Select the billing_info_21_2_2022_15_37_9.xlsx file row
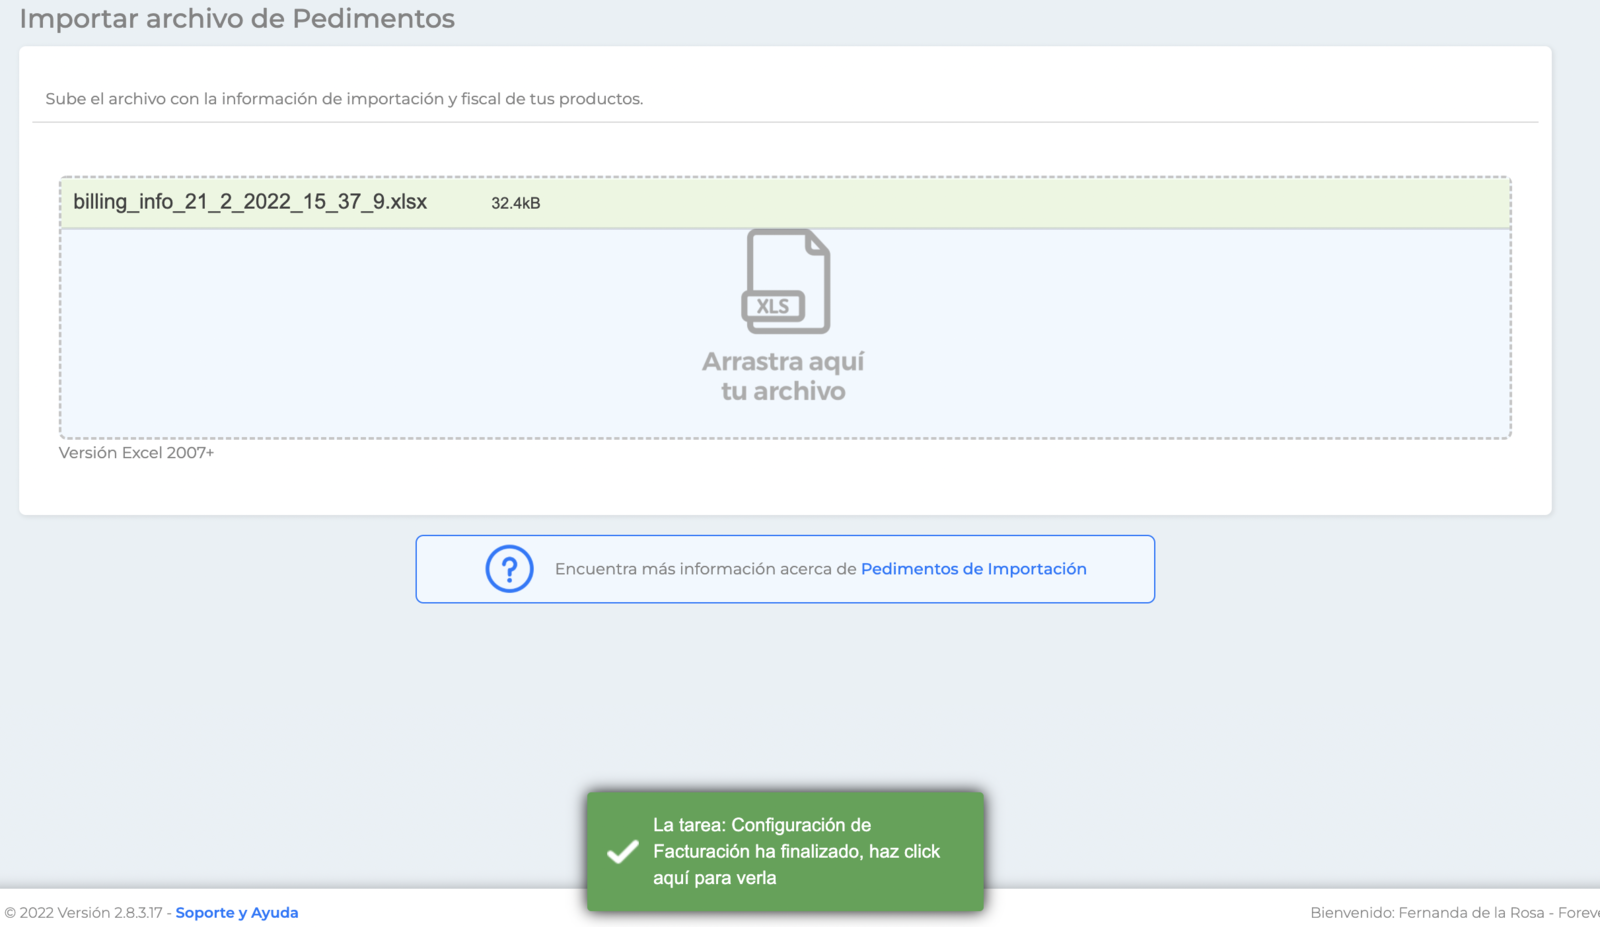Image resolution: width=1600 pixels, height=927 pixels. tap(785, 203)
